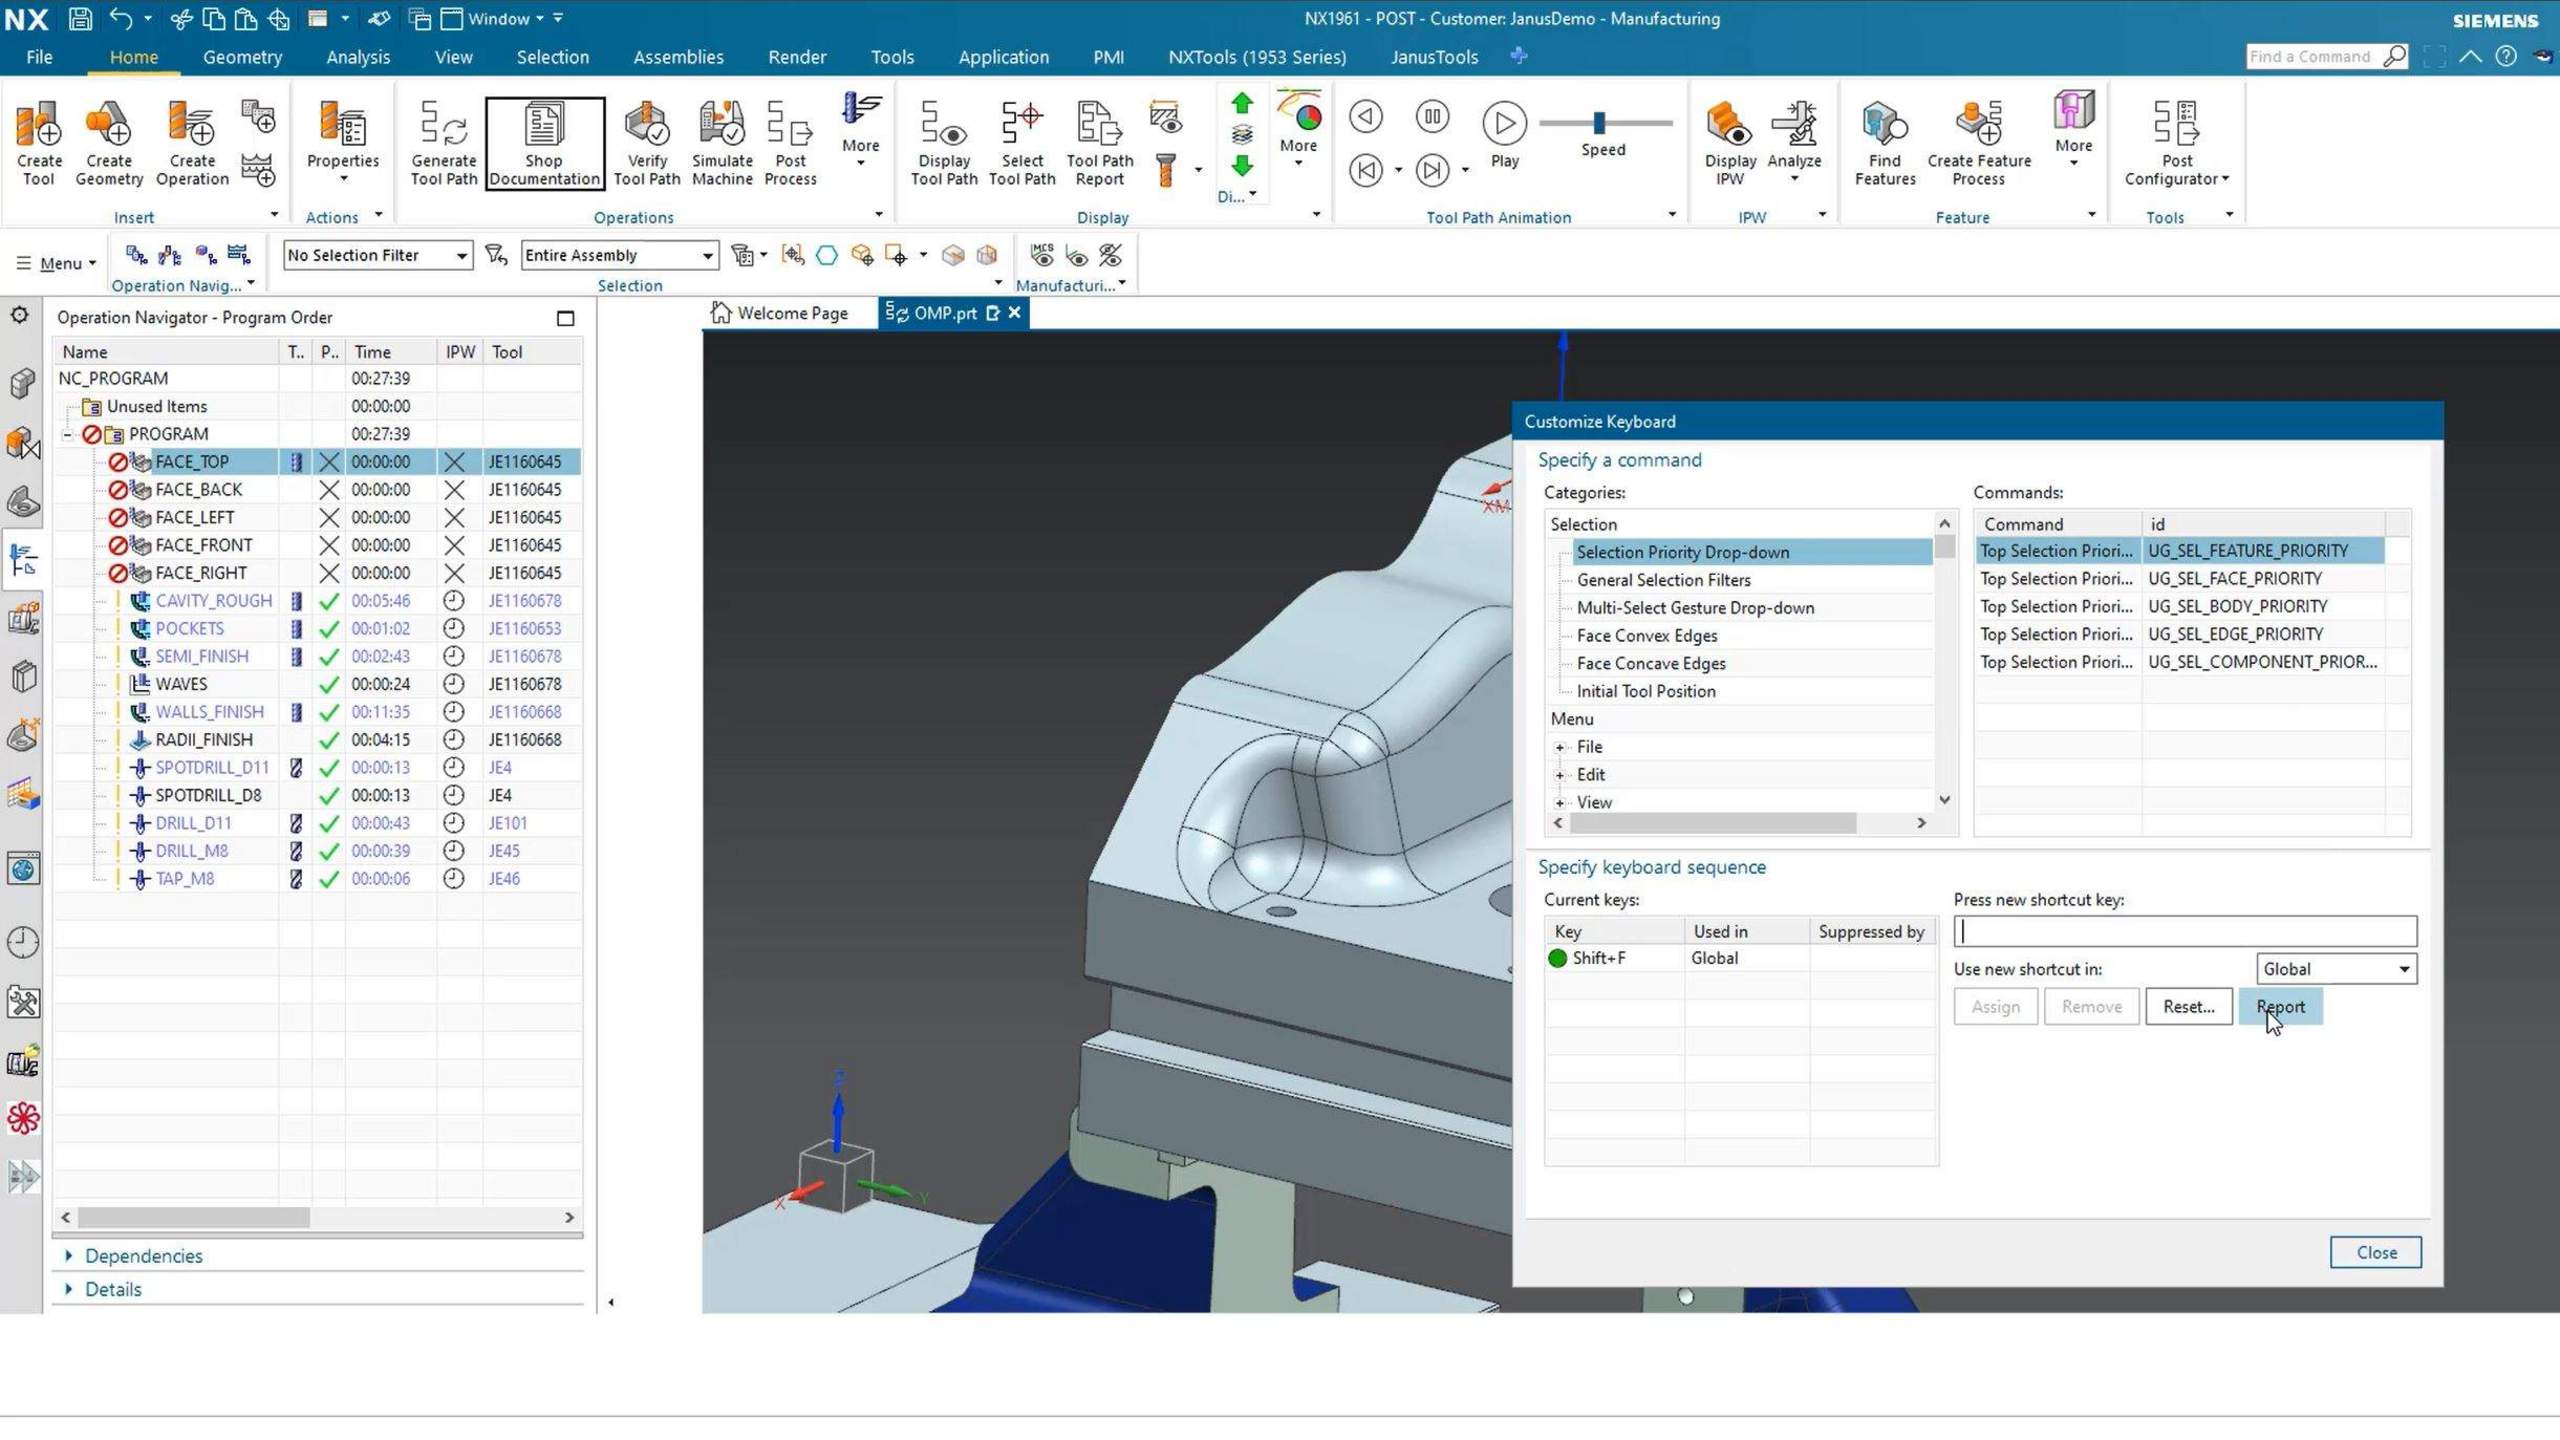2560x1440 pixels.
Task: Click Create Feature Process icon
Action: pyautogui.click(x=1979, y=141)
